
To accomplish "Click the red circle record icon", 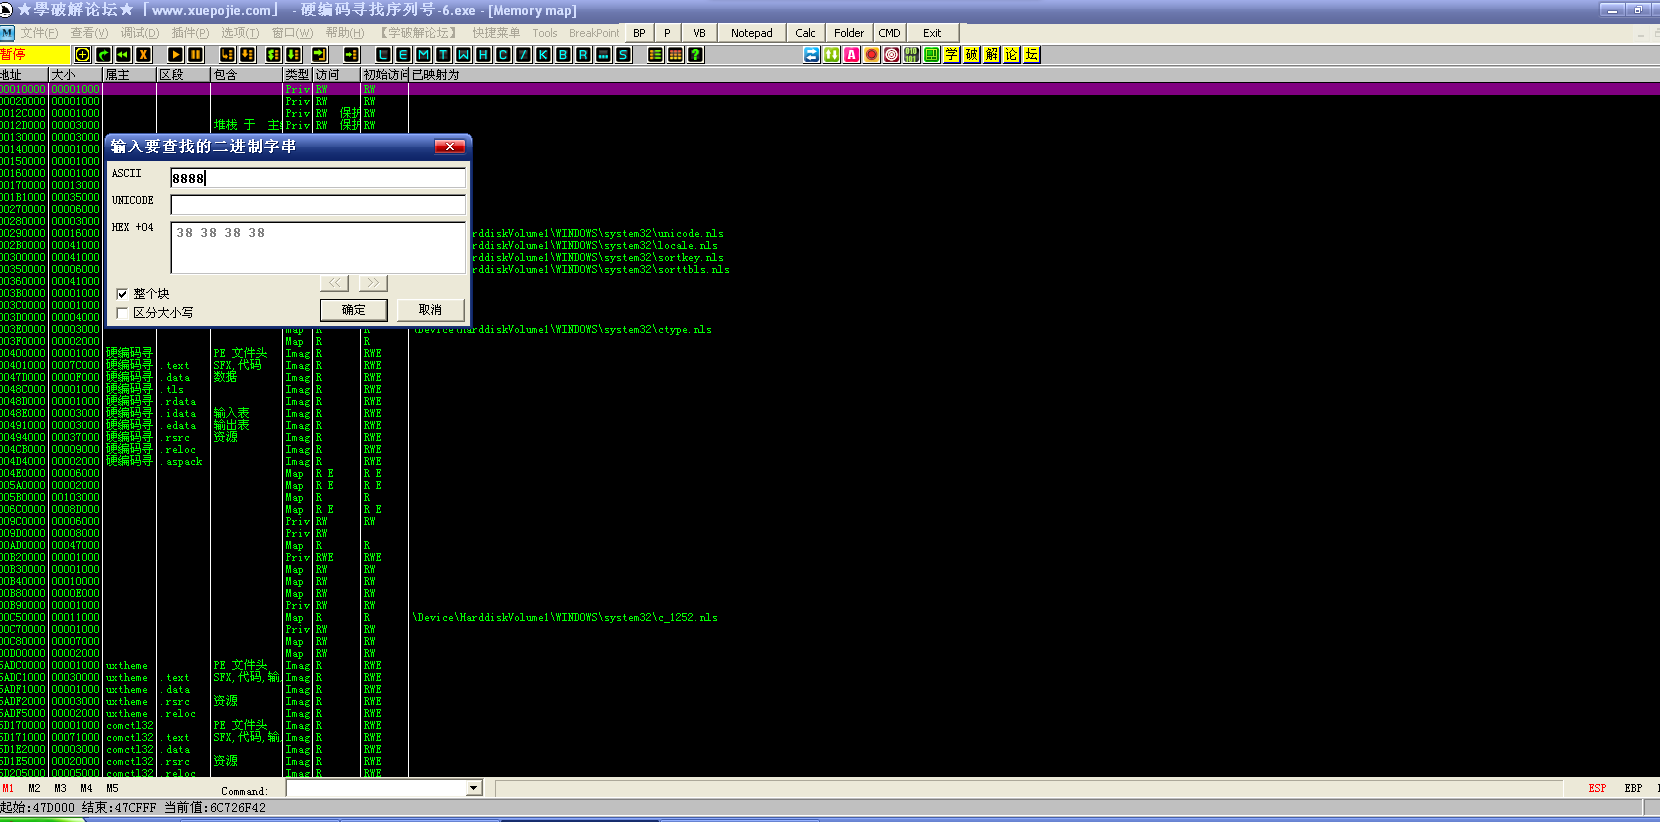I will pos(872,55).
